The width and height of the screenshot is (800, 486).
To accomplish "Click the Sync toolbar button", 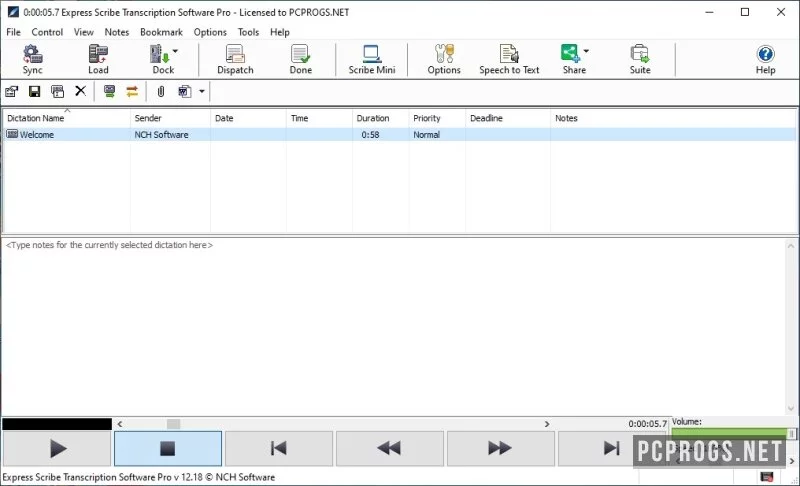I will pyautogui.click(x=32, y=59).
